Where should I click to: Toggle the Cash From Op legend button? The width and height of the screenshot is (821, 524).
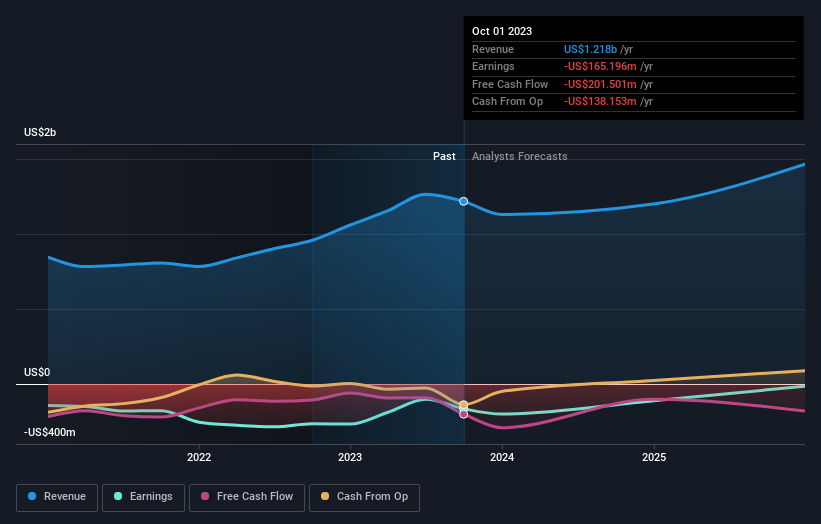pos(364,497)
